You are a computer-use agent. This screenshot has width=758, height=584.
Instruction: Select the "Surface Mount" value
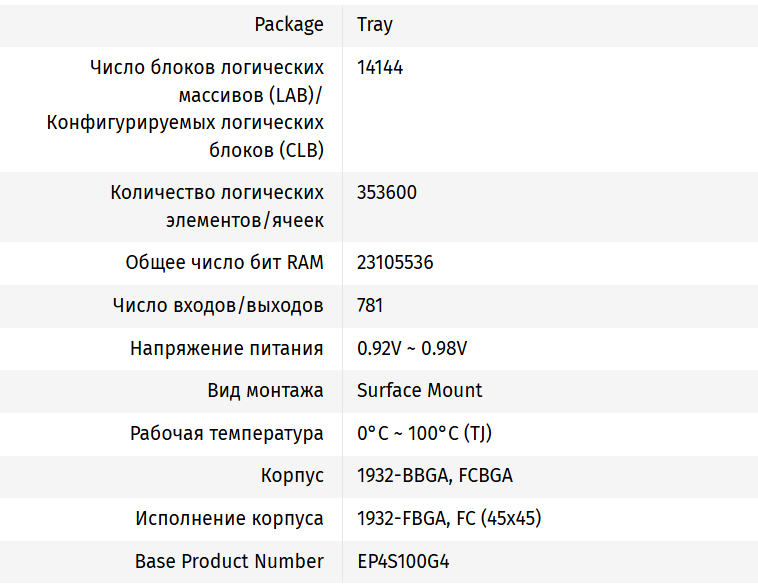pyautogui.click(x=420, y=391)
